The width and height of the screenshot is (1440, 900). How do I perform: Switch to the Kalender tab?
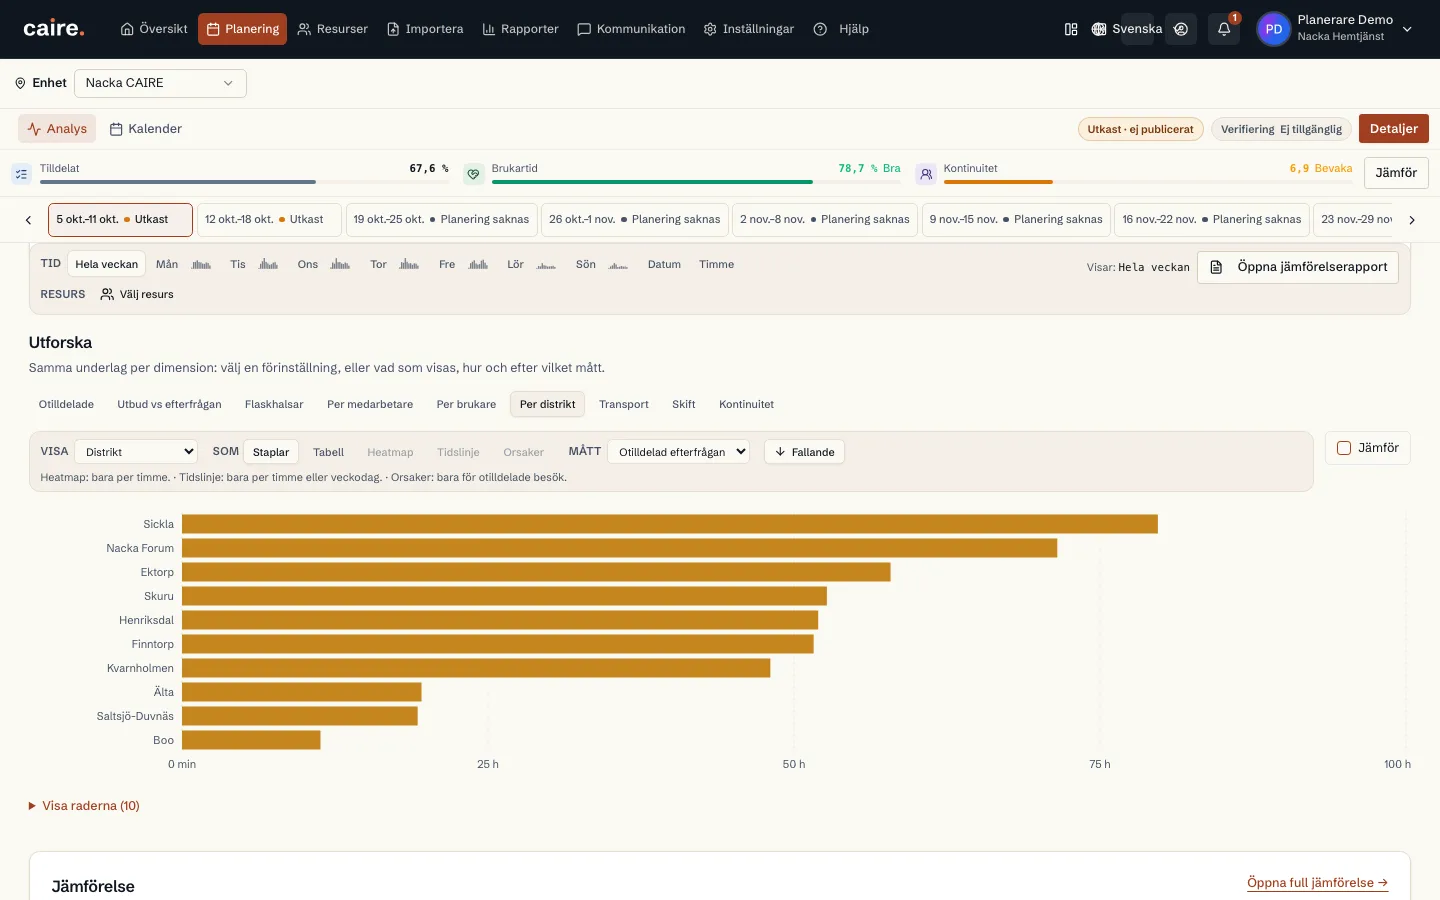tap(146, 129)
